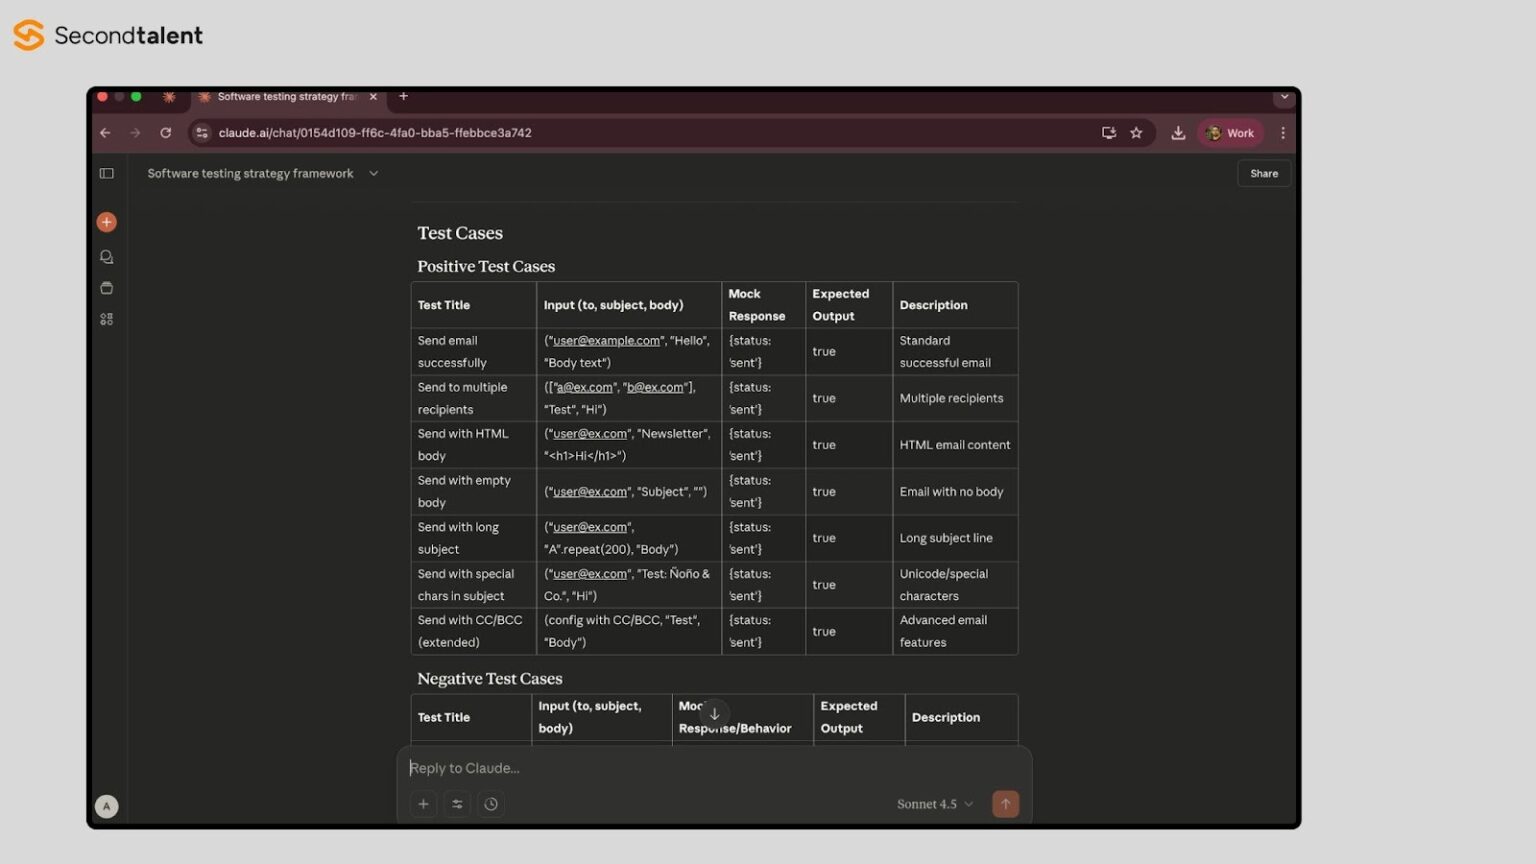
Task: Send message with orange arrow button
Action: click(x=1005, y=804)
